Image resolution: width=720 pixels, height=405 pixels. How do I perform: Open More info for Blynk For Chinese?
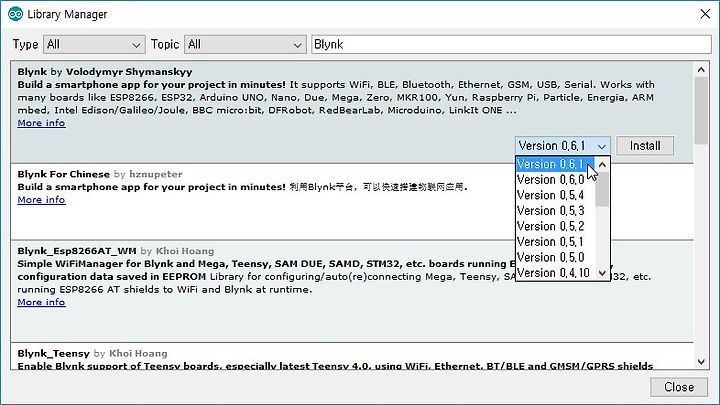coord(41,200)
